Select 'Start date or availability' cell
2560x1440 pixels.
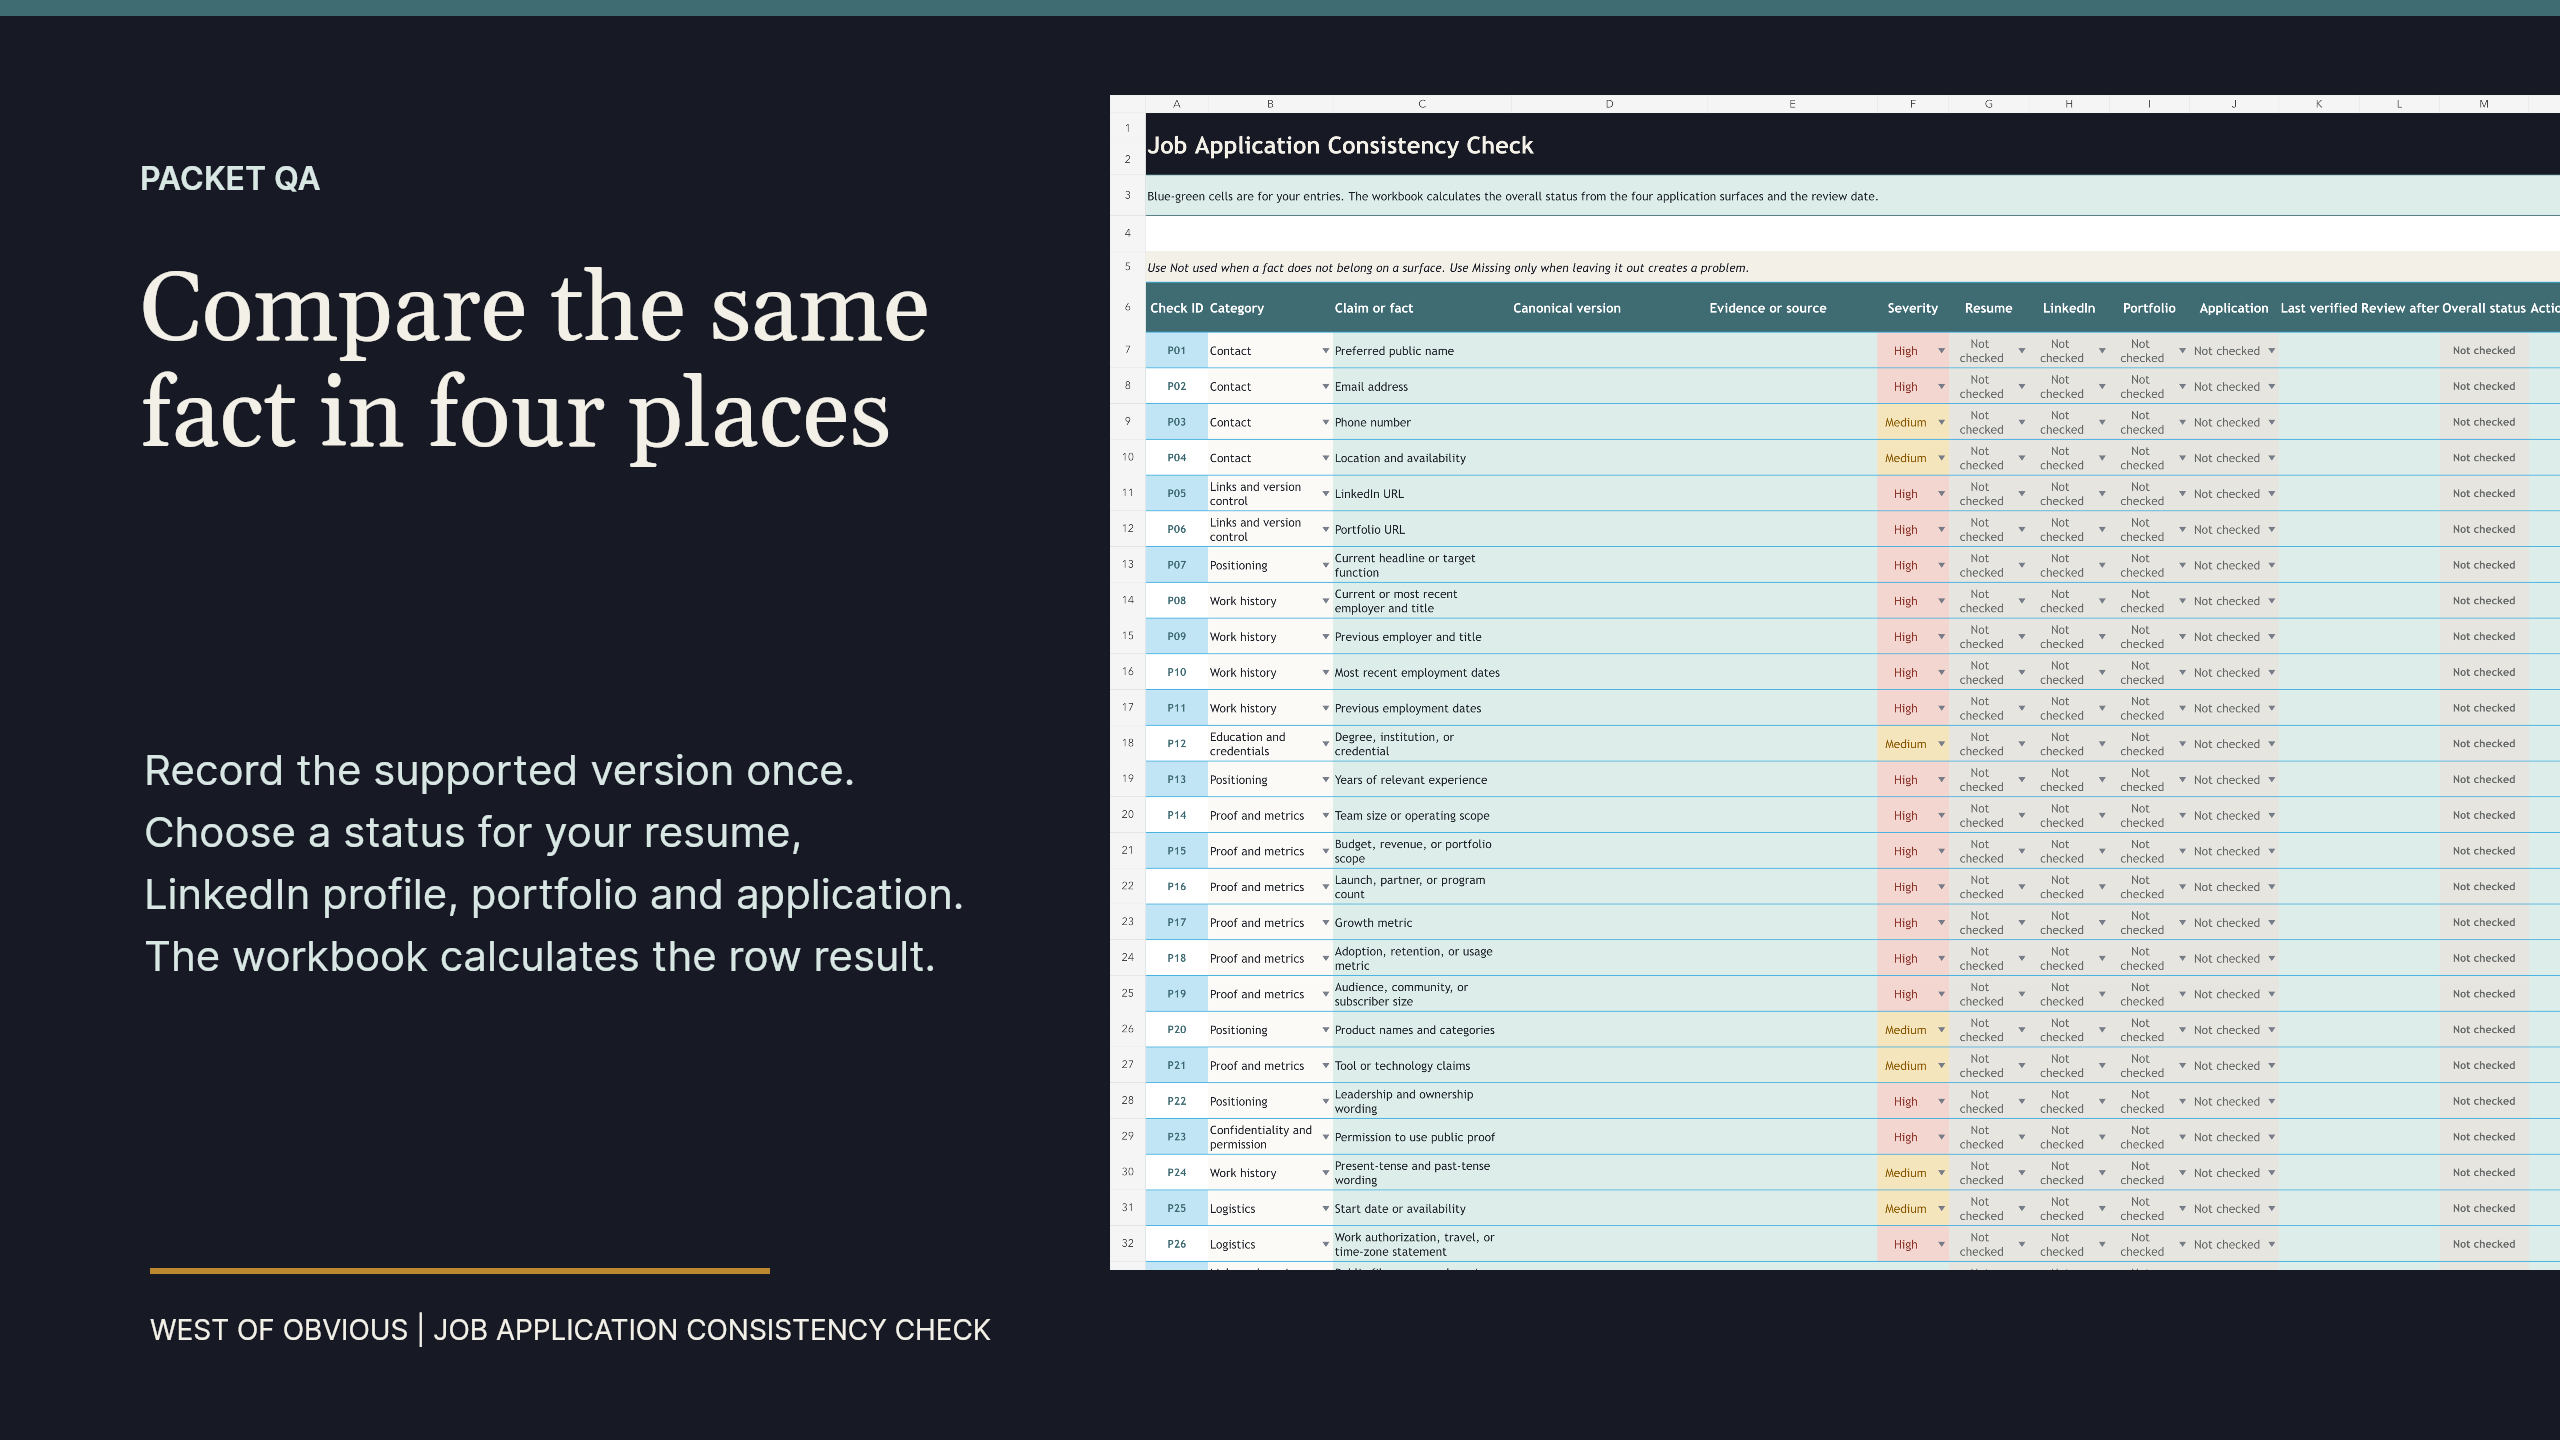[1421, 1209]
